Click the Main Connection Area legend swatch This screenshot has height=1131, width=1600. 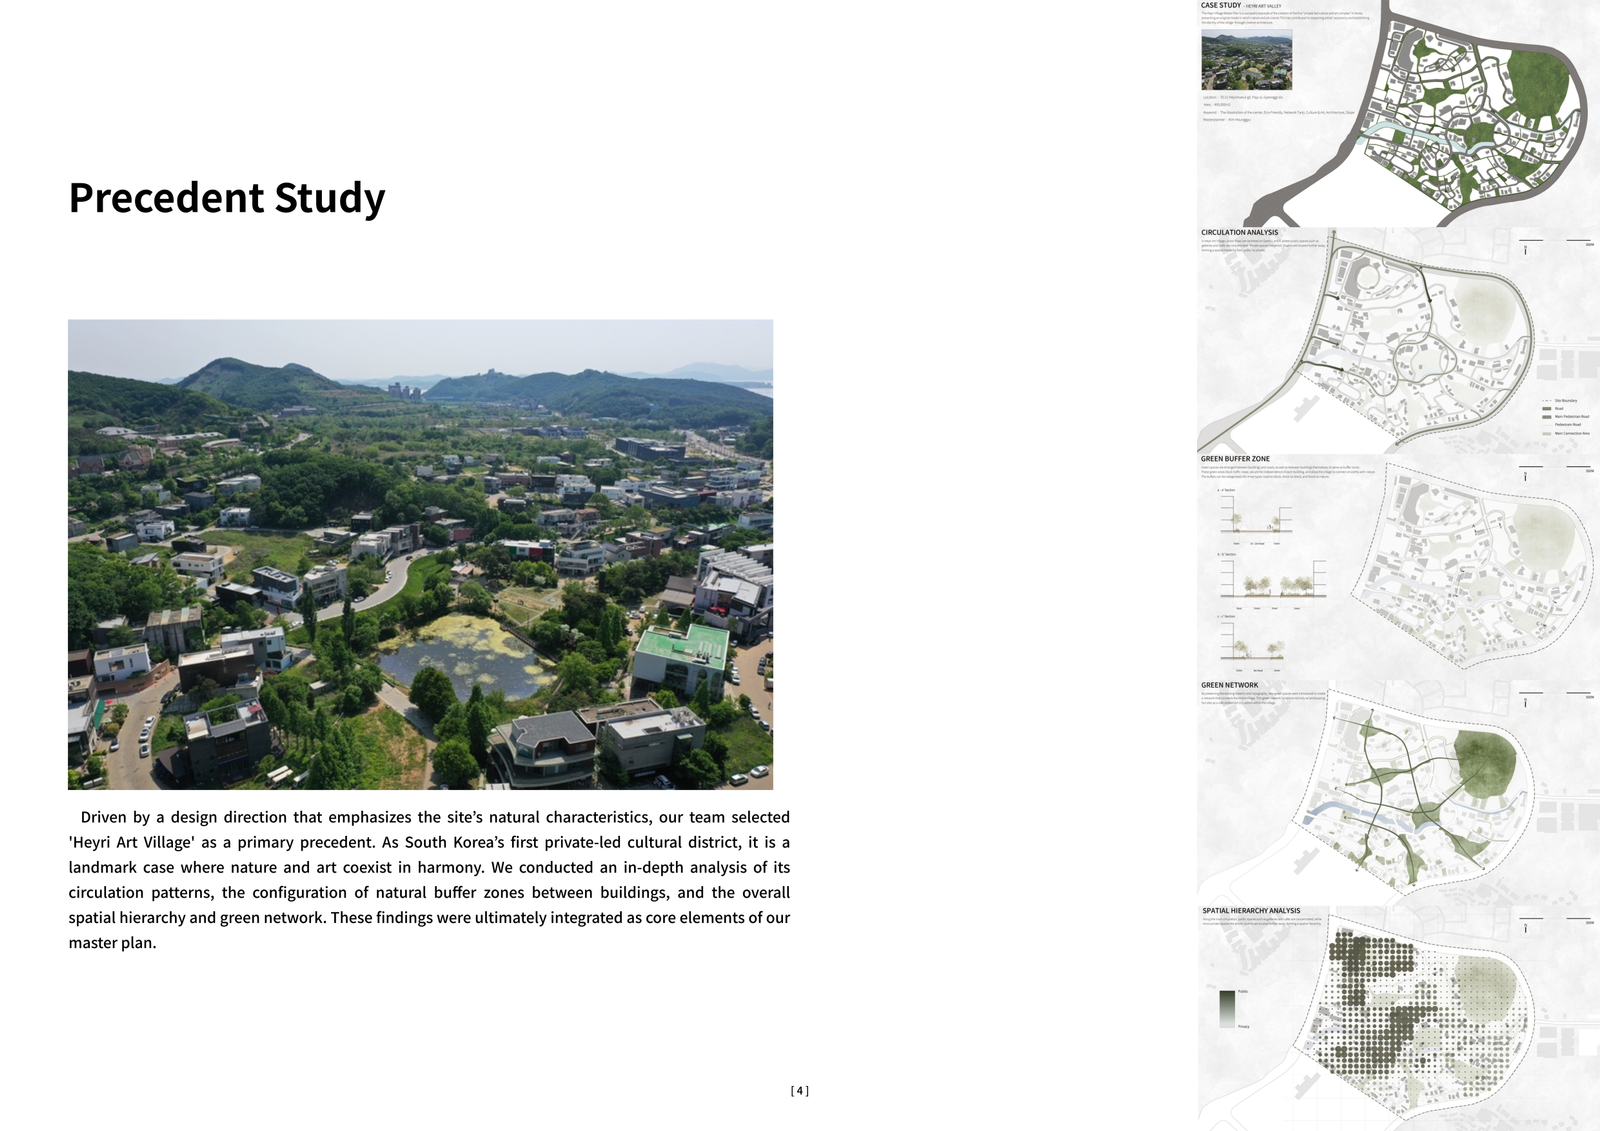(x=1547, y=433)
